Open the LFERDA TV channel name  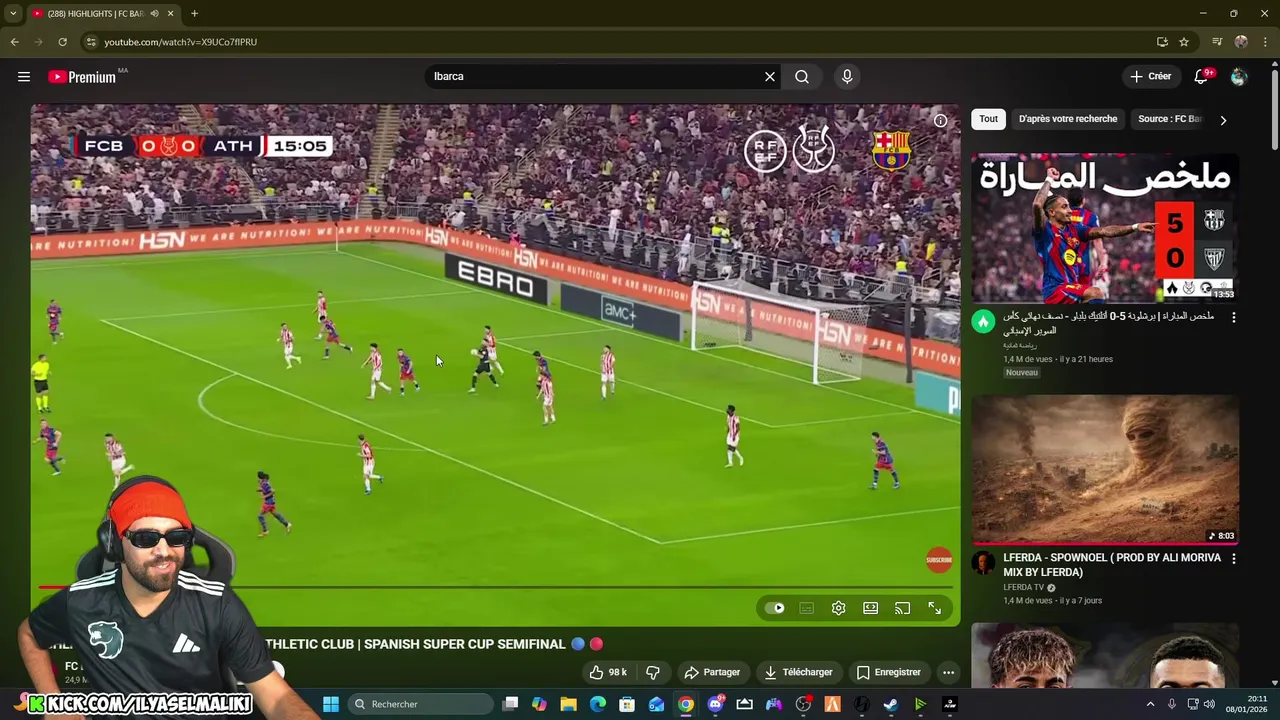click(1024, 588)
